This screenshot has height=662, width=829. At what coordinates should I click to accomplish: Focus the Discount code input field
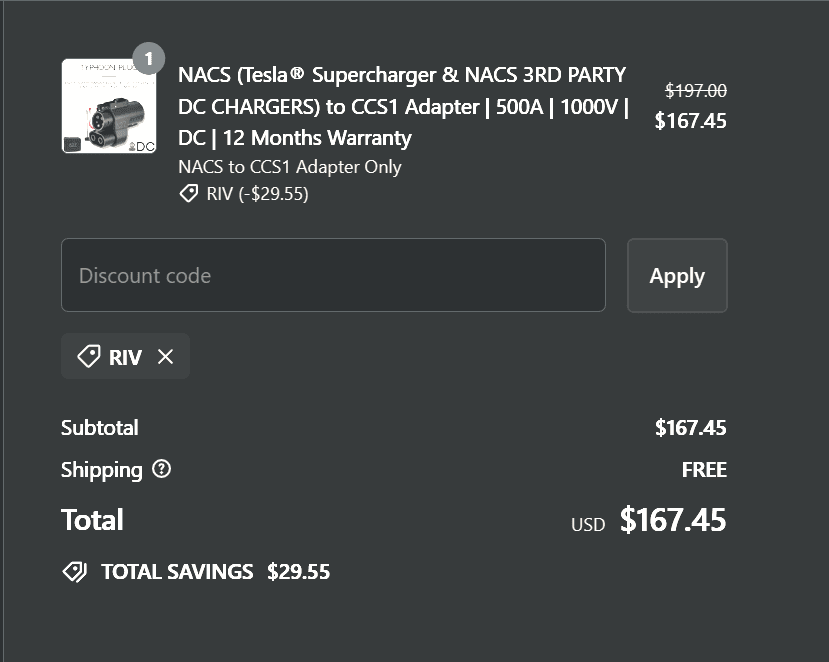pos(333,275)
